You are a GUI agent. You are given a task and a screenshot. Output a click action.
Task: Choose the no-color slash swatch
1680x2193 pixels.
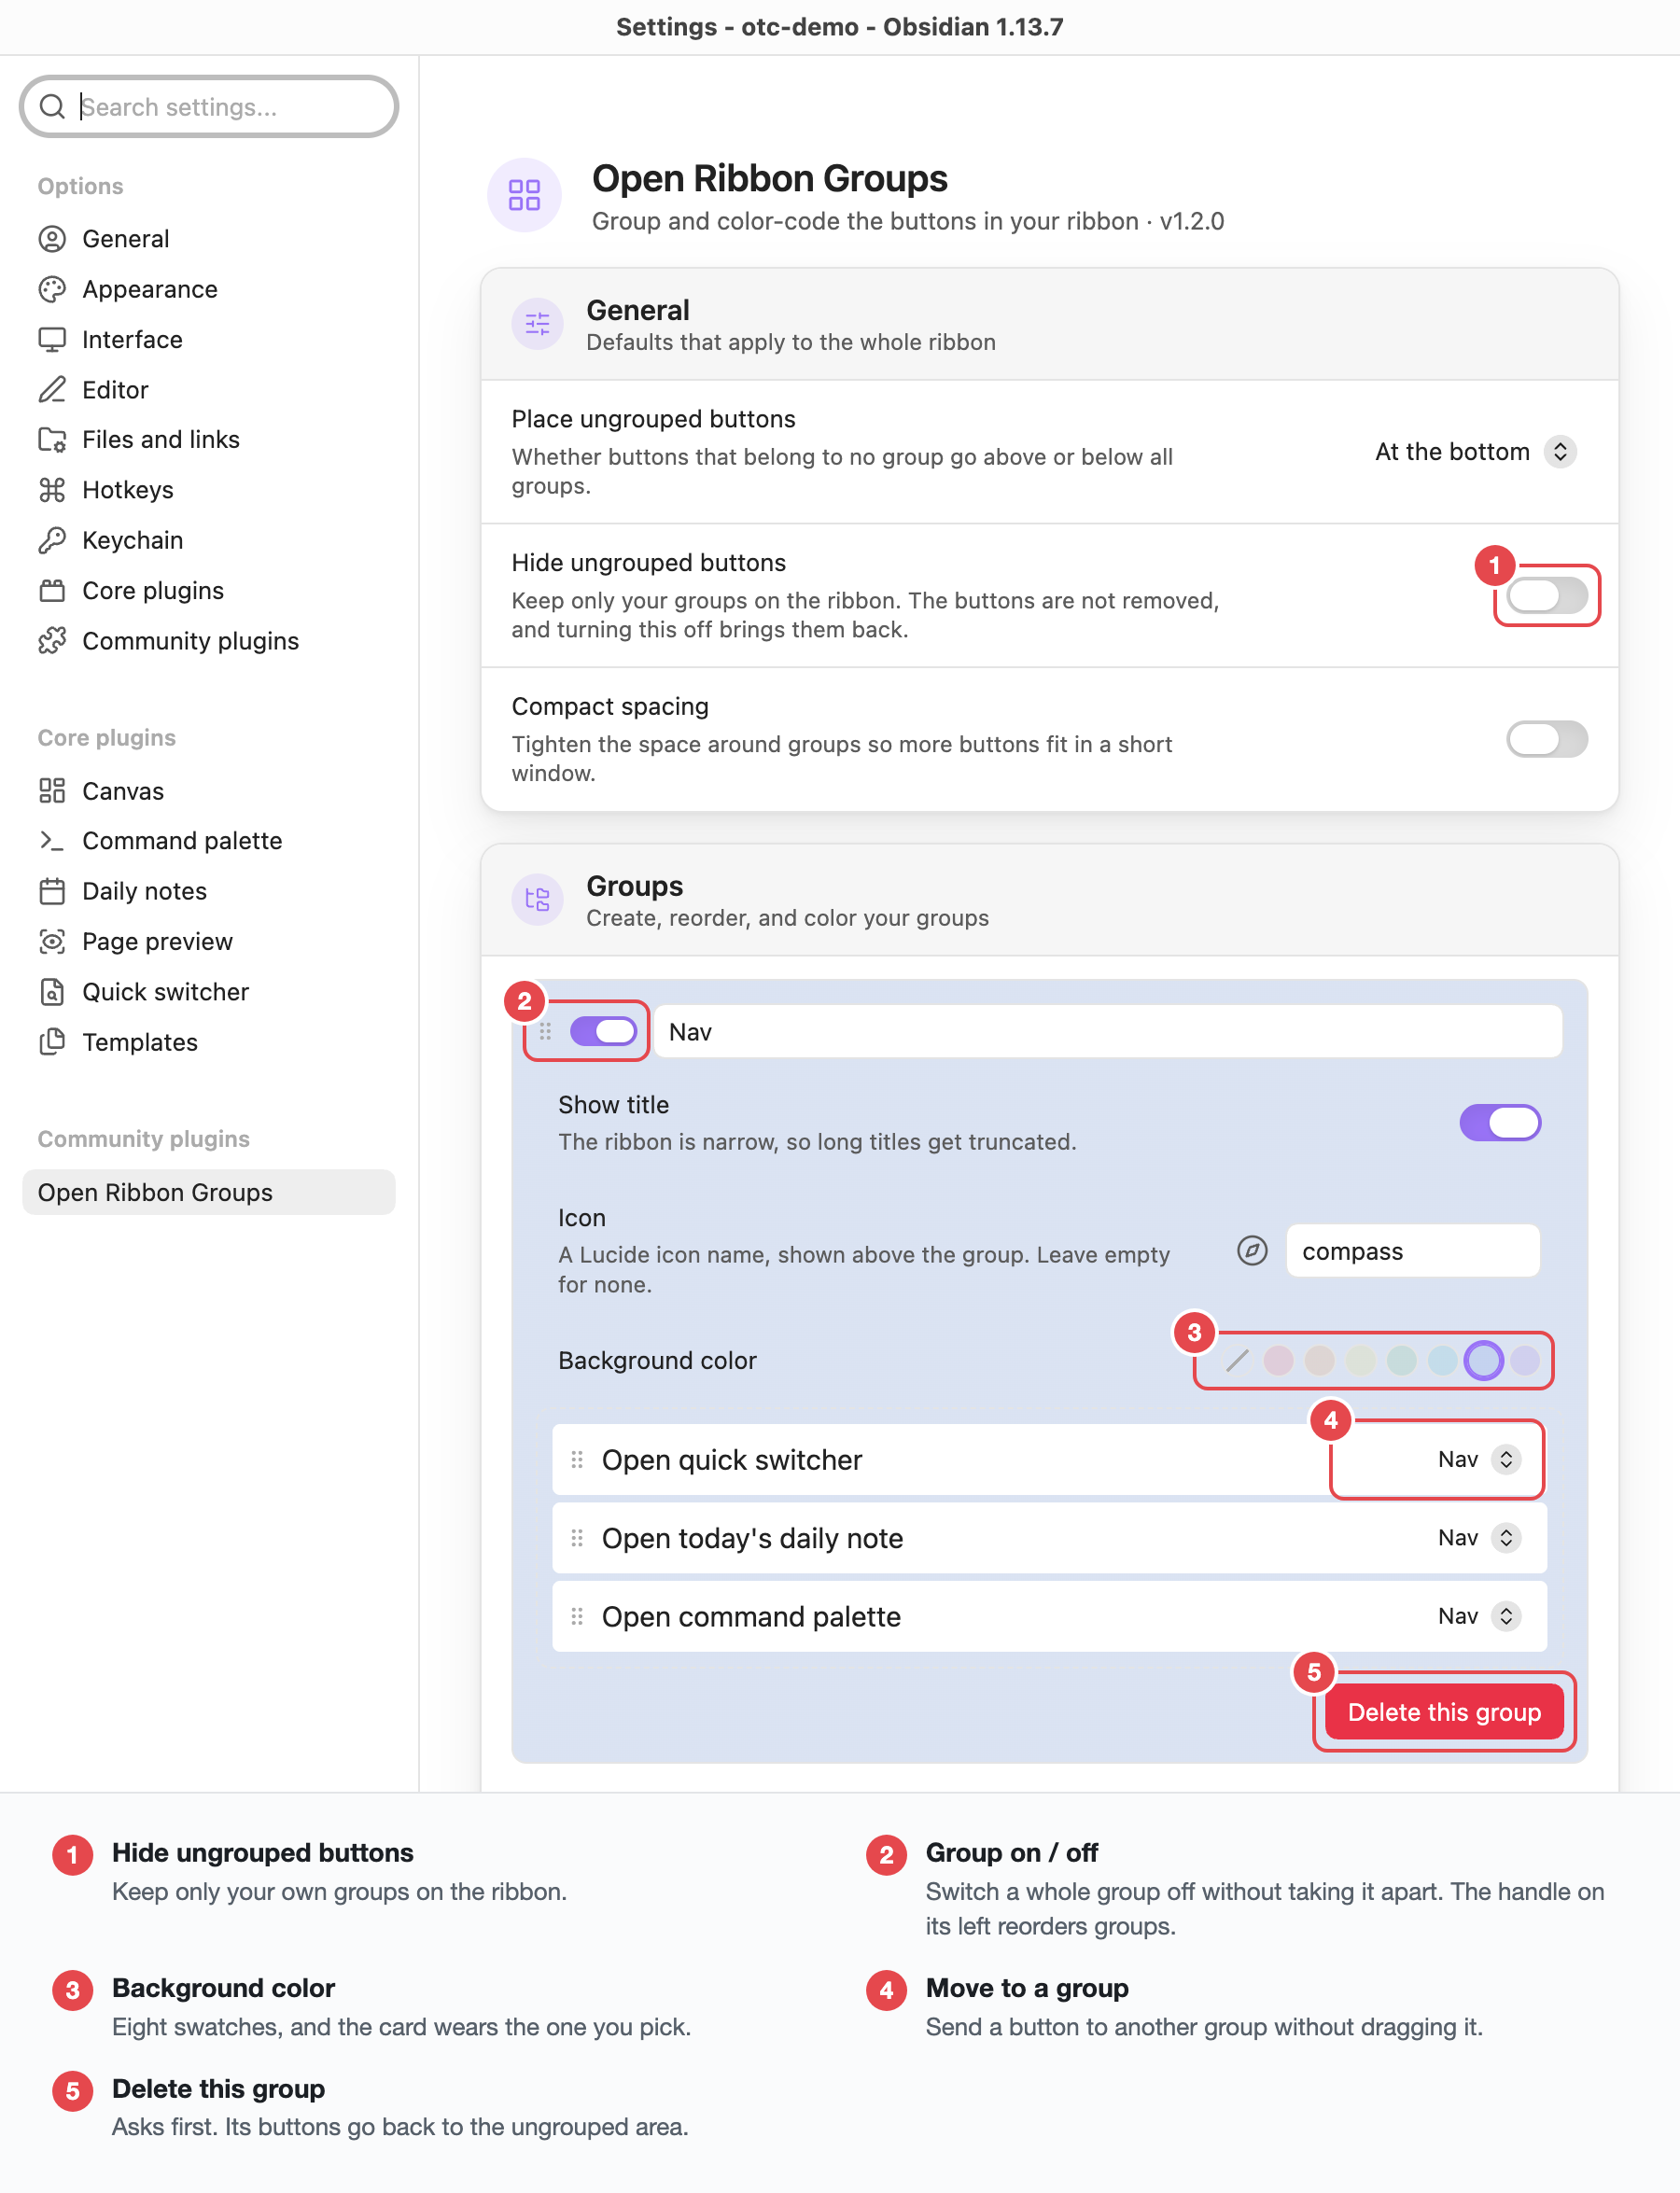[1237, 1360]
